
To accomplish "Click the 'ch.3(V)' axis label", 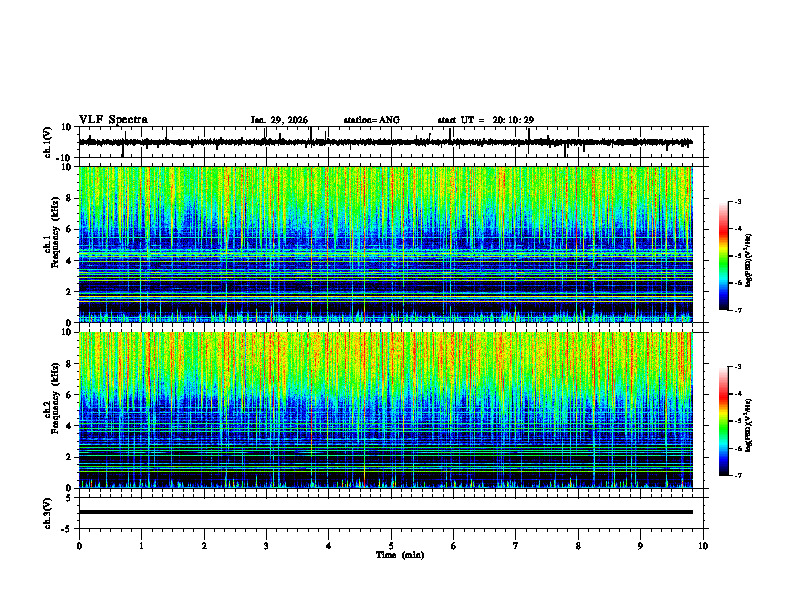I will click(48, 513).
